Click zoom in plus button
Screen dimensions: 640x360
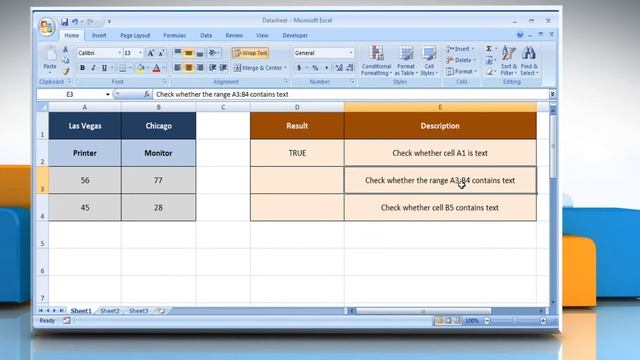tap(543, 321)
